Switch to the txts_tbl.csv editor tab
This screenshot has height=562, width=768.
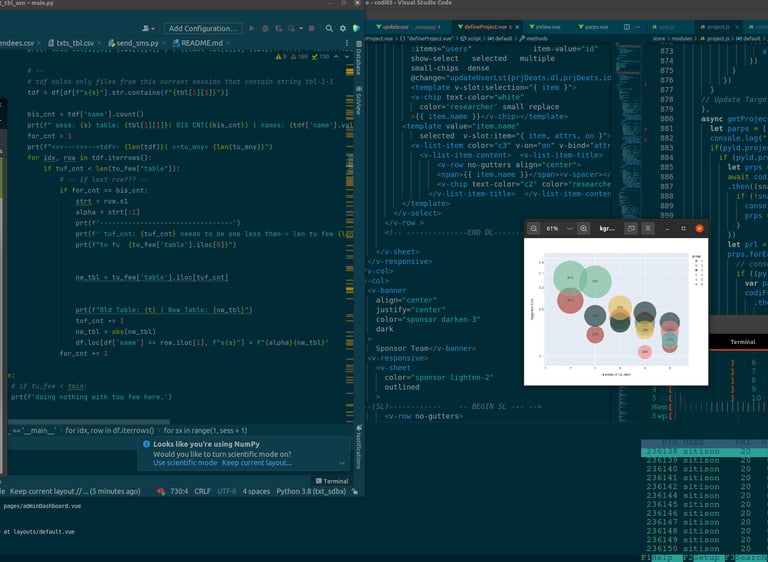75,43
